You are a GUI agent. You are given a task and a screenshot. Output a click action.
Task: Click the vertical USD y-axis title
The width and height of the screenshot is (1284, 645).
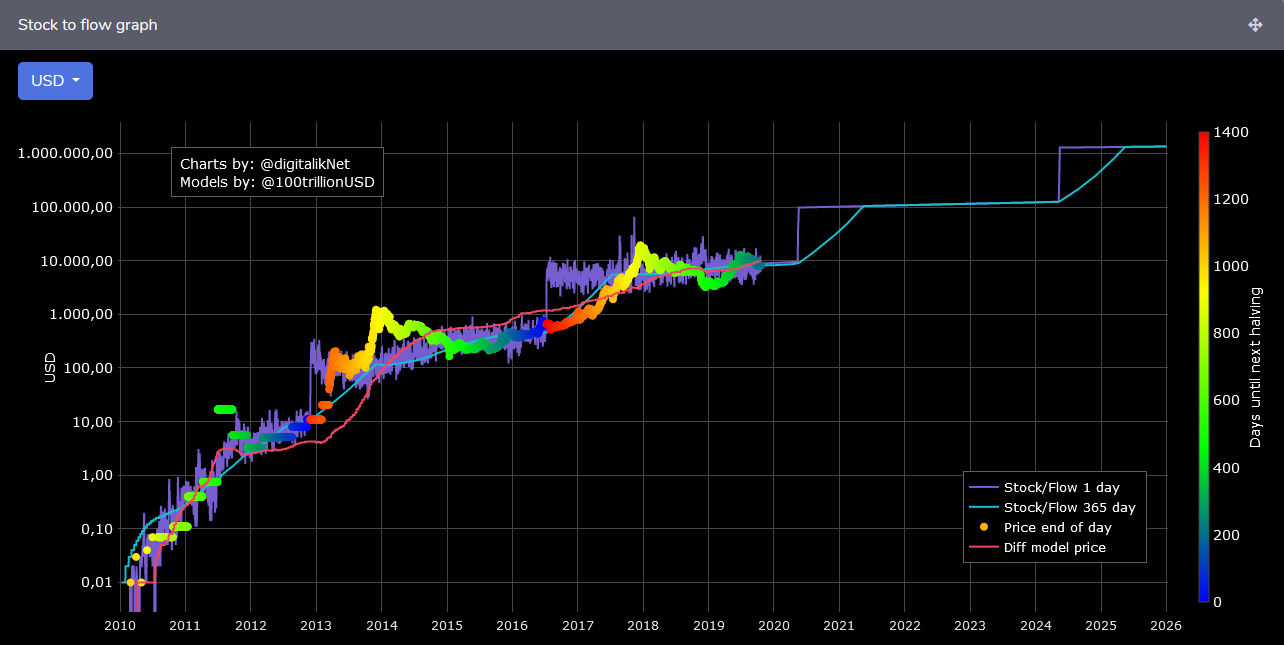[50, 367]
